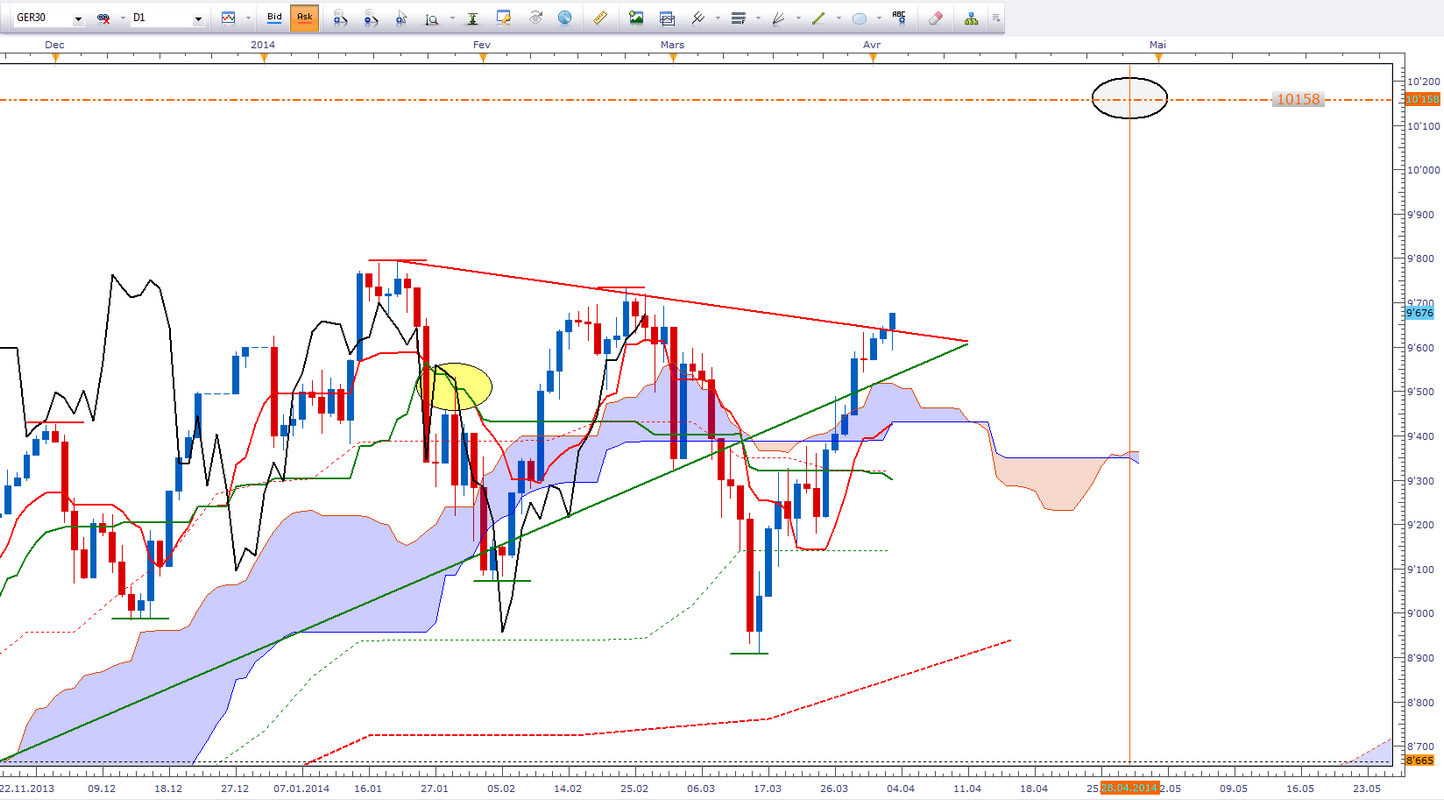
Task: Toggle the Ask price display
Action: 305,18
